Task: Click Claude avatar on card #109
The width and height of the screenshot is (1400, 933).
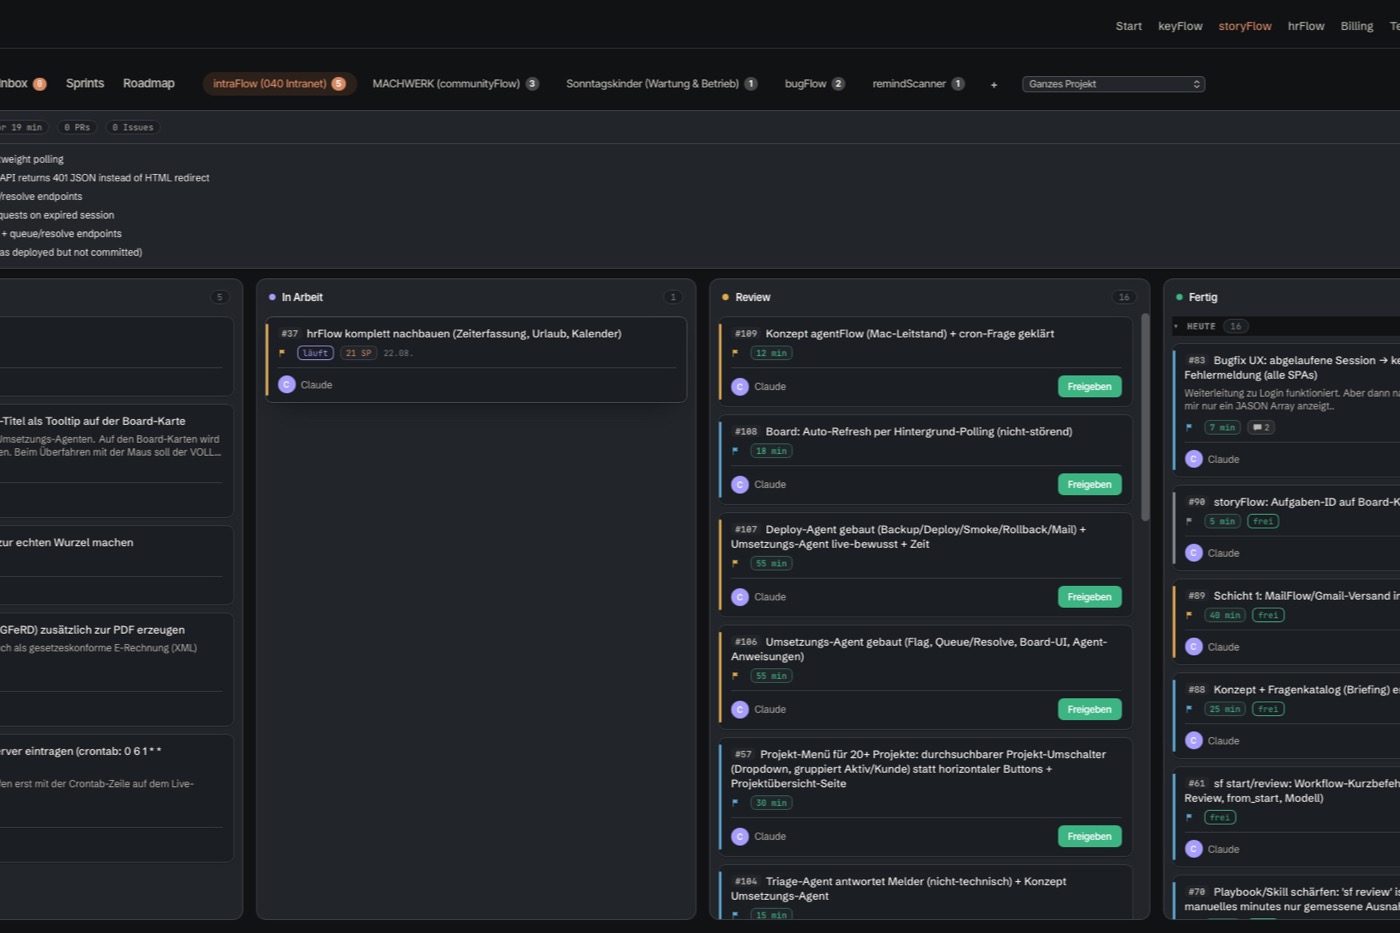Action: [740, 386]
